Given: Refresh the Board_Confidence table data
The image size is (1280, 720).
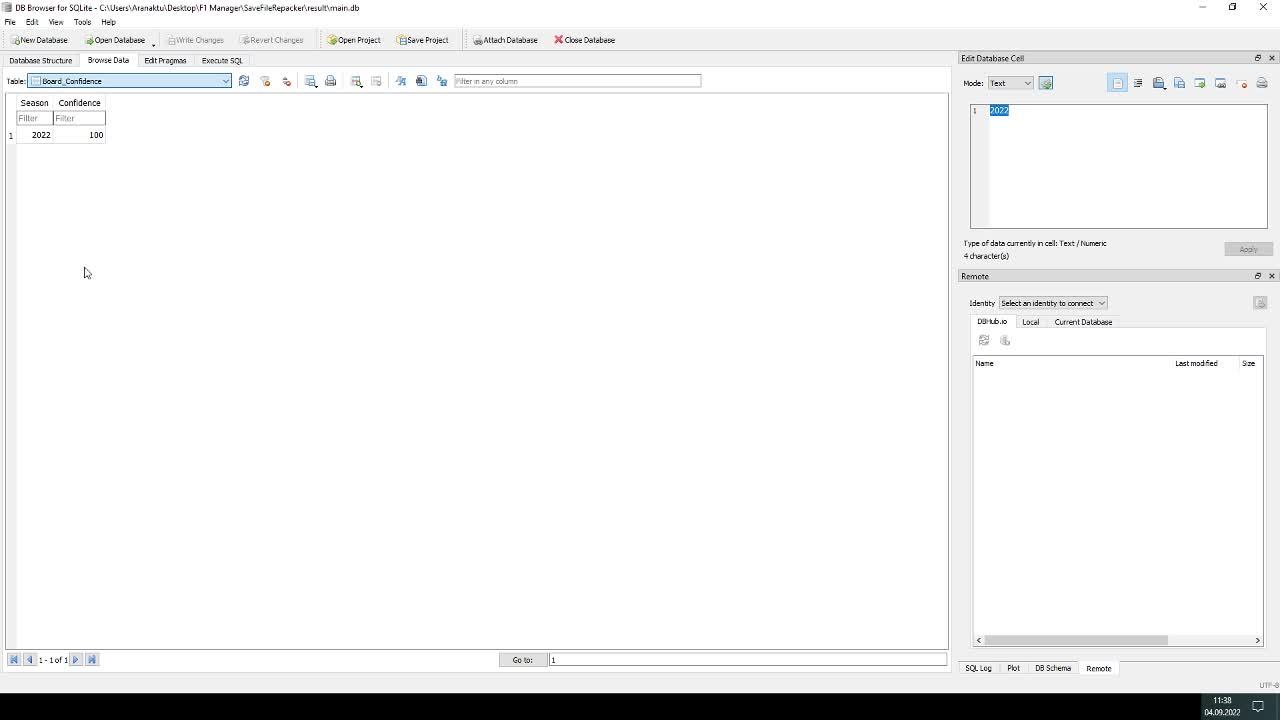Looking at the screenshot, I should [x=244, y=81].
